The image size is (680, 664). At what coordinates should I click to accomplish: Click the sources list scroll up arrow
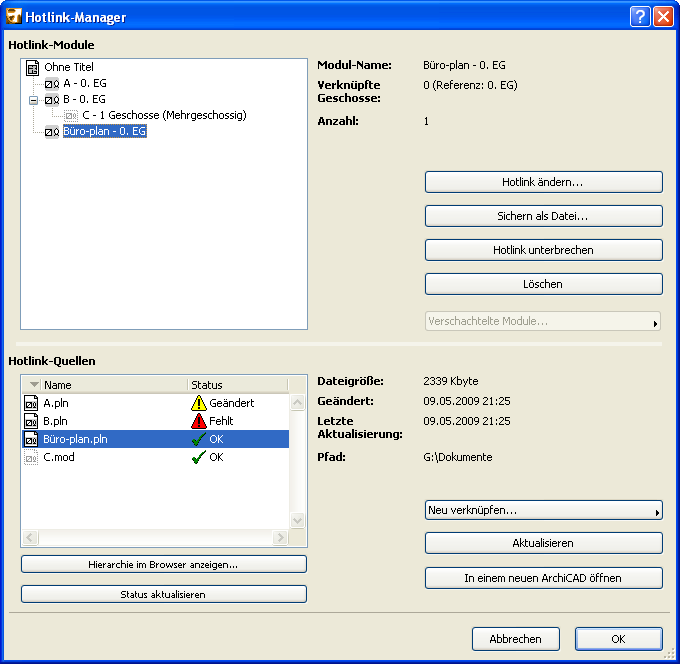tap(298, 402)
